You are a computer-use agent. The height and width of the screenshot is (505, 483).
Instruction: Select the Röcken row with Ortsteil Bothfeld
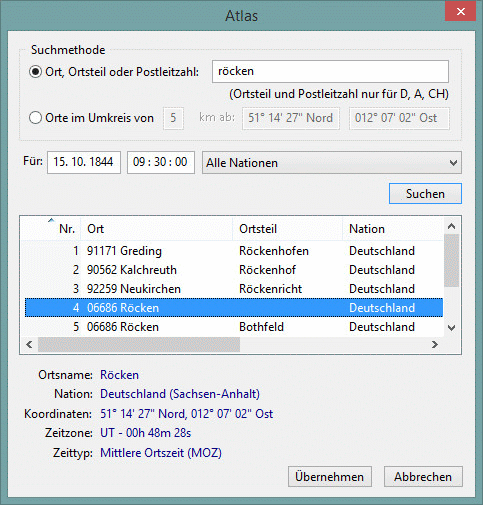[x=234, y=327]
